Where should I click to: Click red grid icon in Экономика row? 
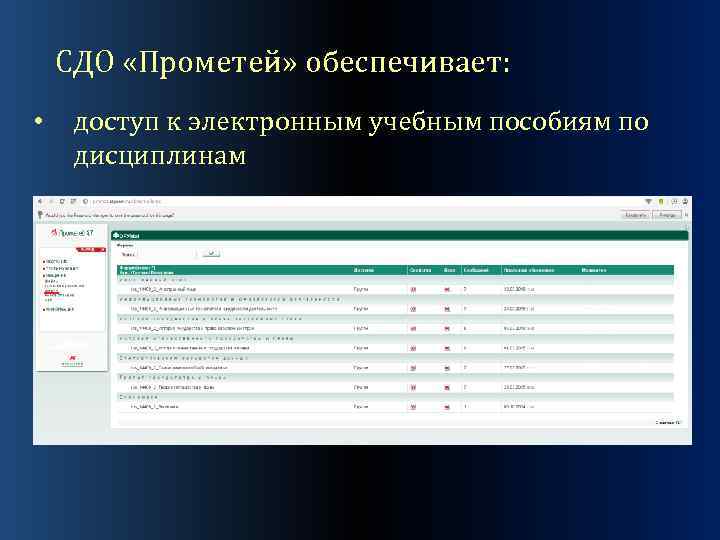click(413, 407)
